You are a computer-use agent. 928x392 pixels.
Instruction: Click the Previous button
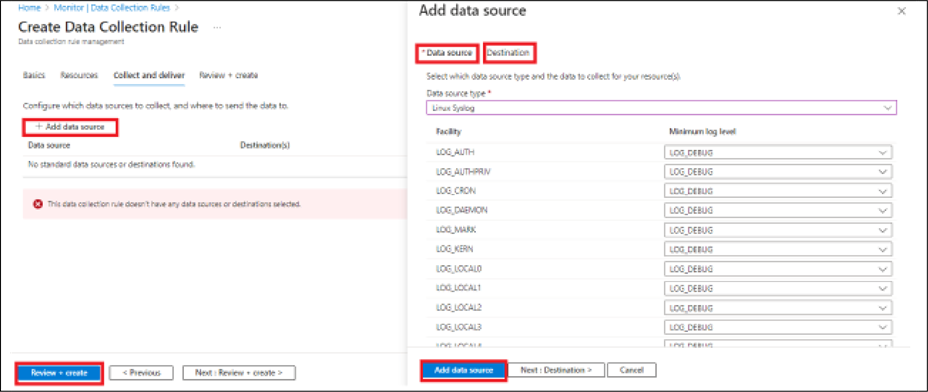(141, 372)
